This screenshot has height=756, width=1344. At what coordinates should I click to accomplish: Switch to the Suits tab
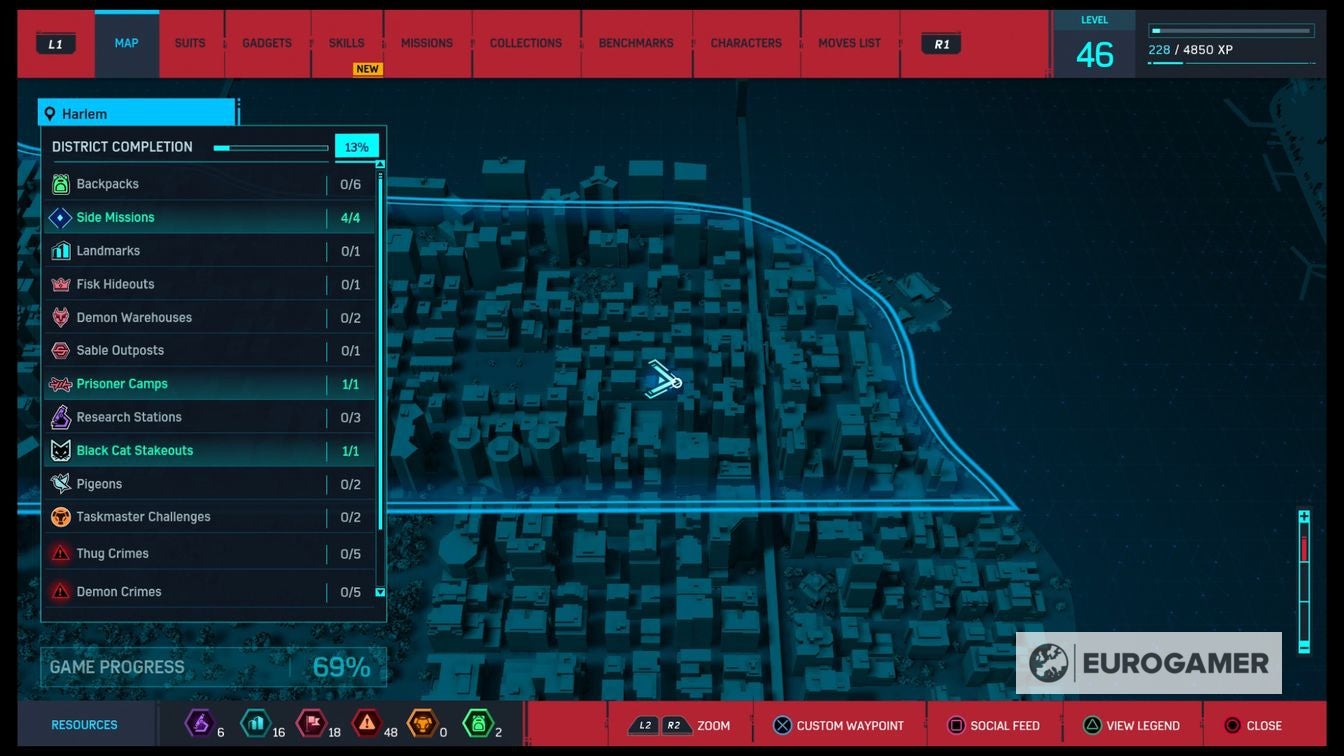click(190, 44)
